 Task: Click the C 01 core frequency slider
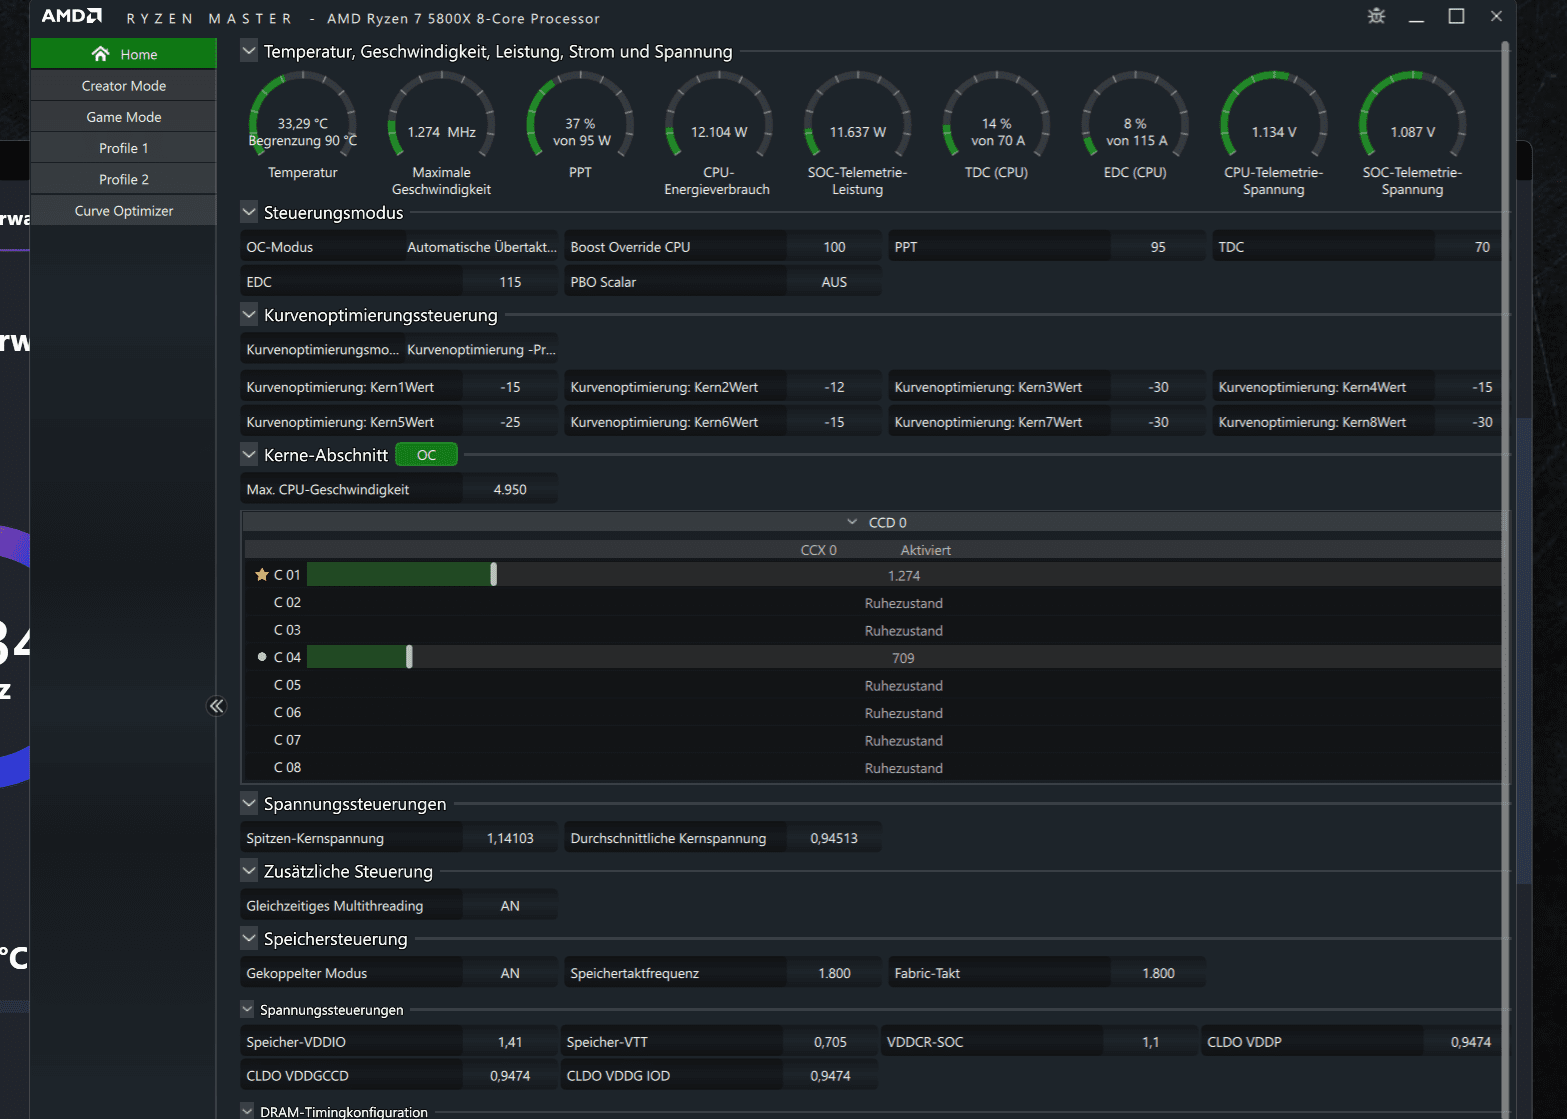click(493, 574)
